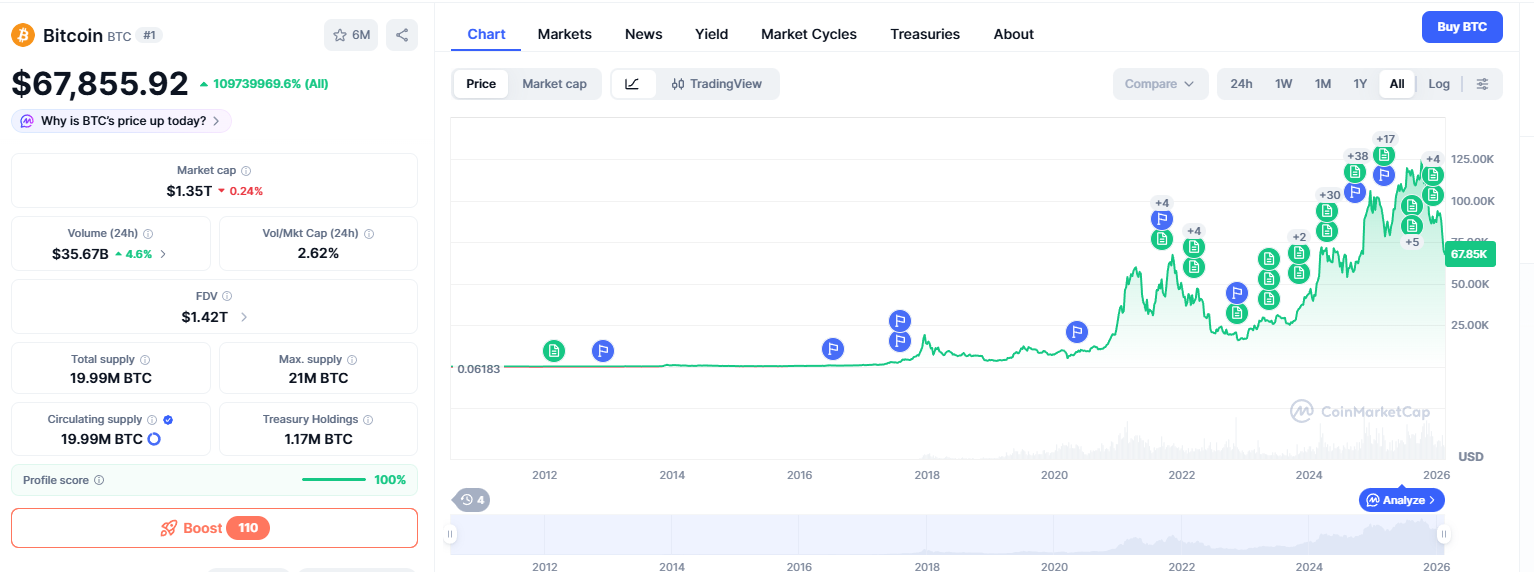Open the Markets tab
Image resolution: width=1534 pixels, height=572 pixels.
click(564, 34)
